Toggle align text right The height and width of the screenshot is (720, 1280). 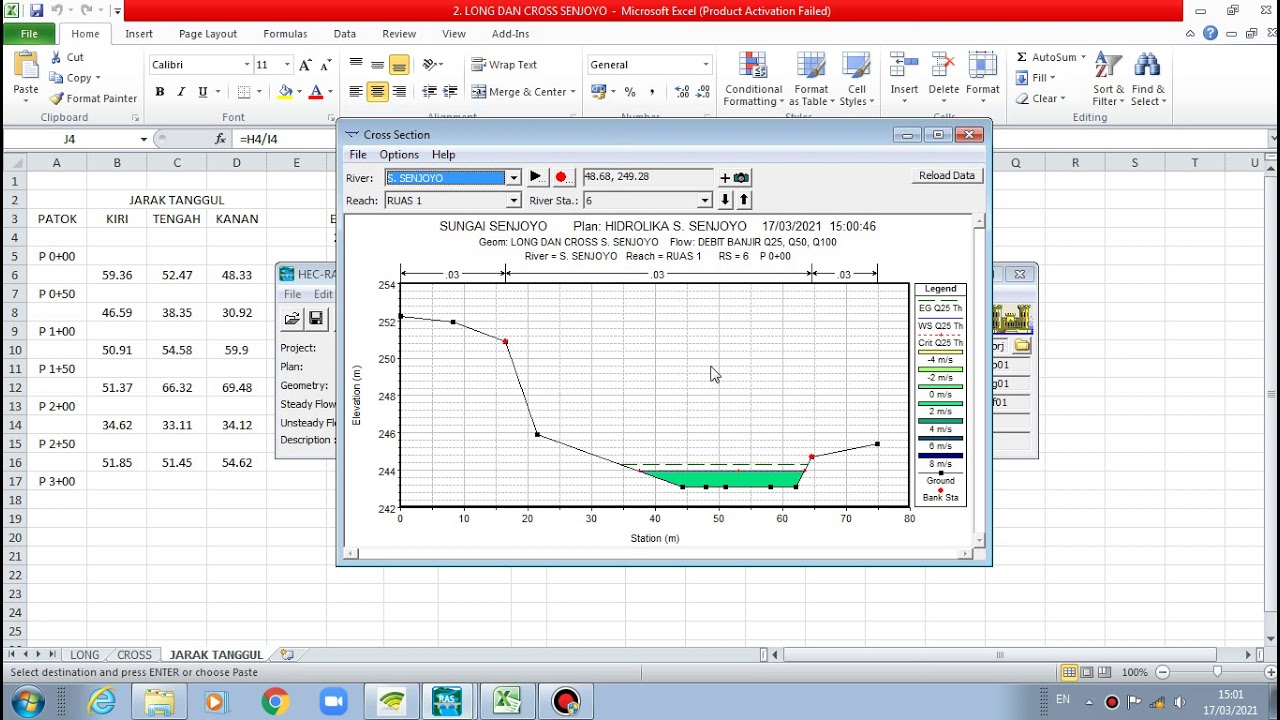click(x=399, y=92)
